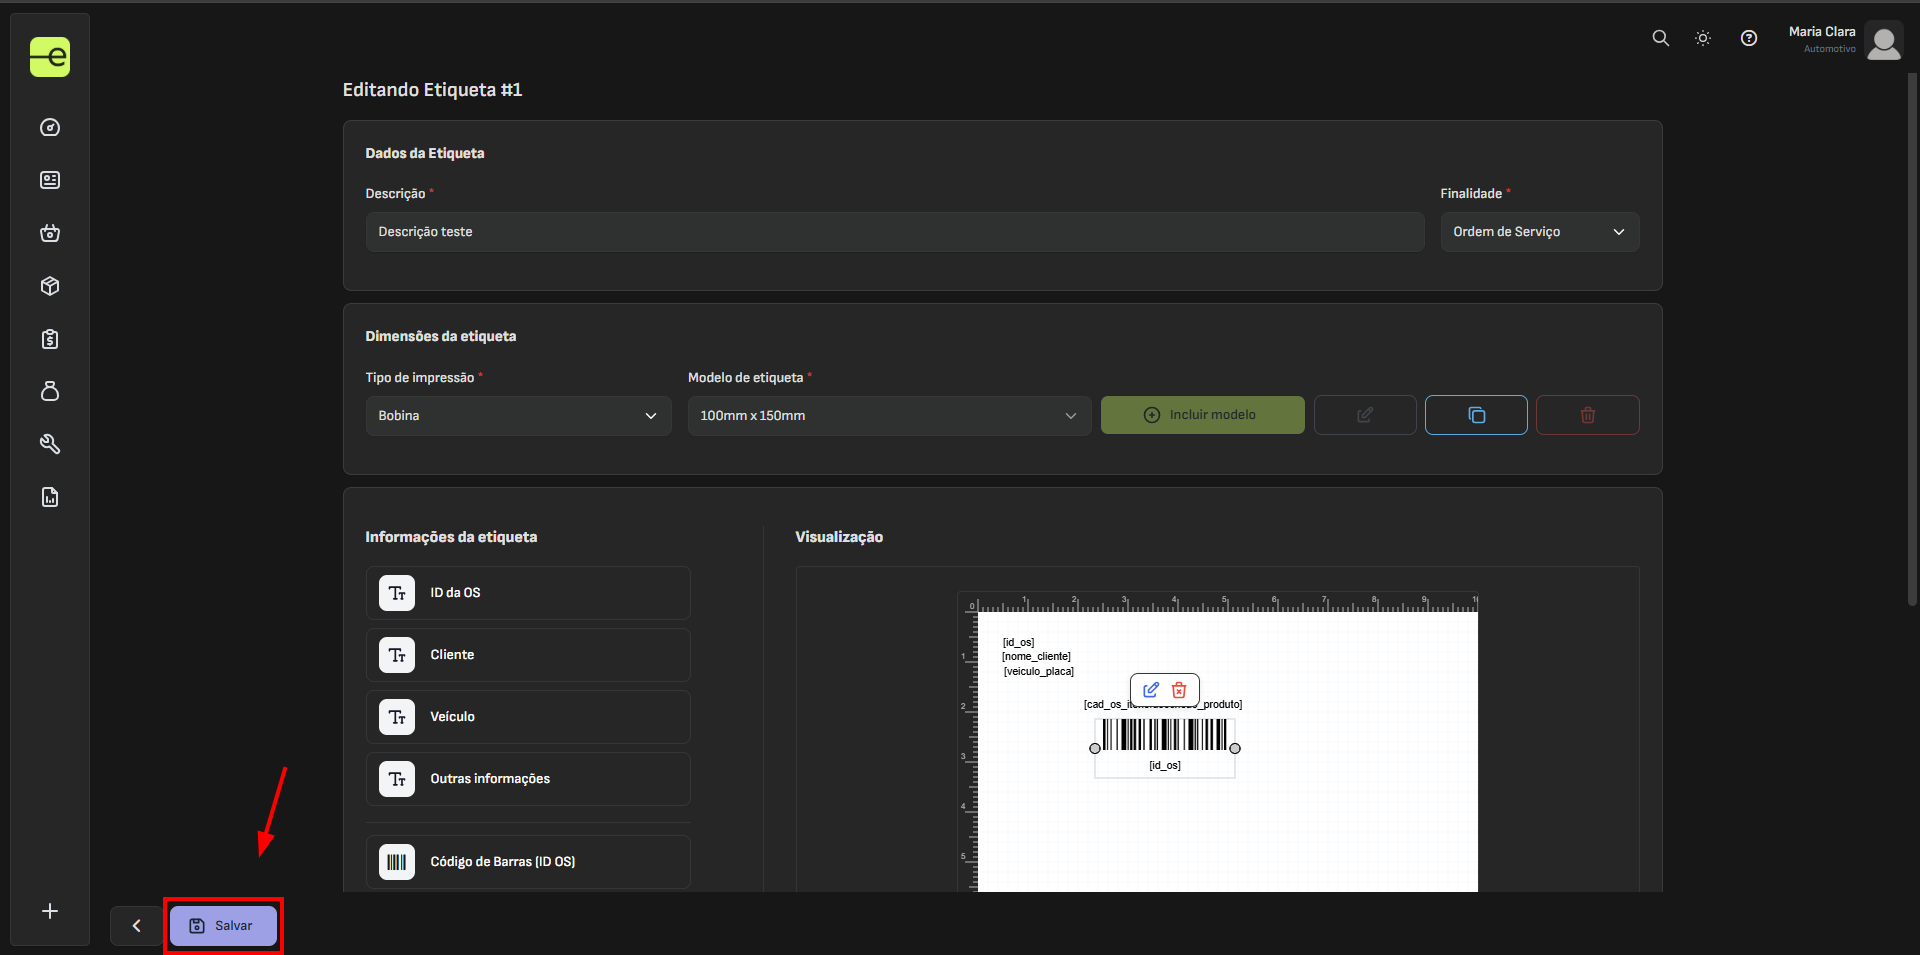1920x955 pixels.
Task: Add Veículo field to label
Action: (528, 717)
